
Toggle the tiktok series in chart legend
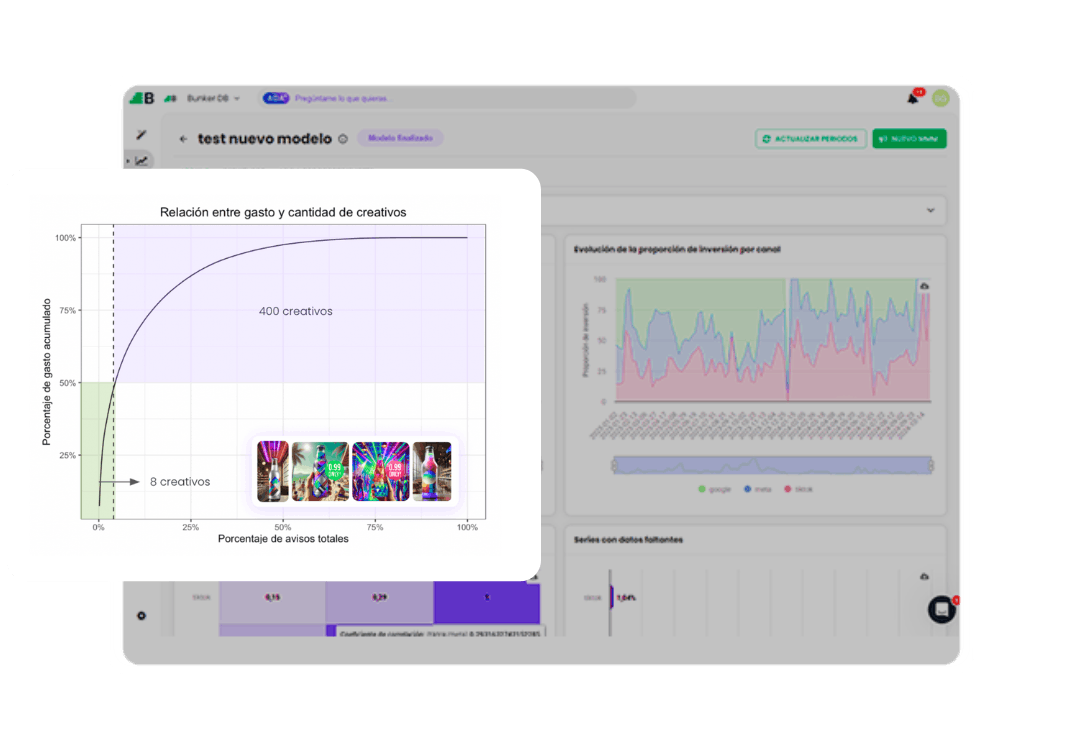click(798, 489)
